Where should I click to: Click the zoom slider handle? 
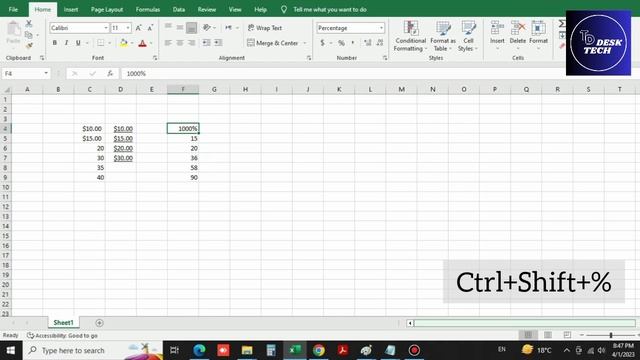pos(611,335)
